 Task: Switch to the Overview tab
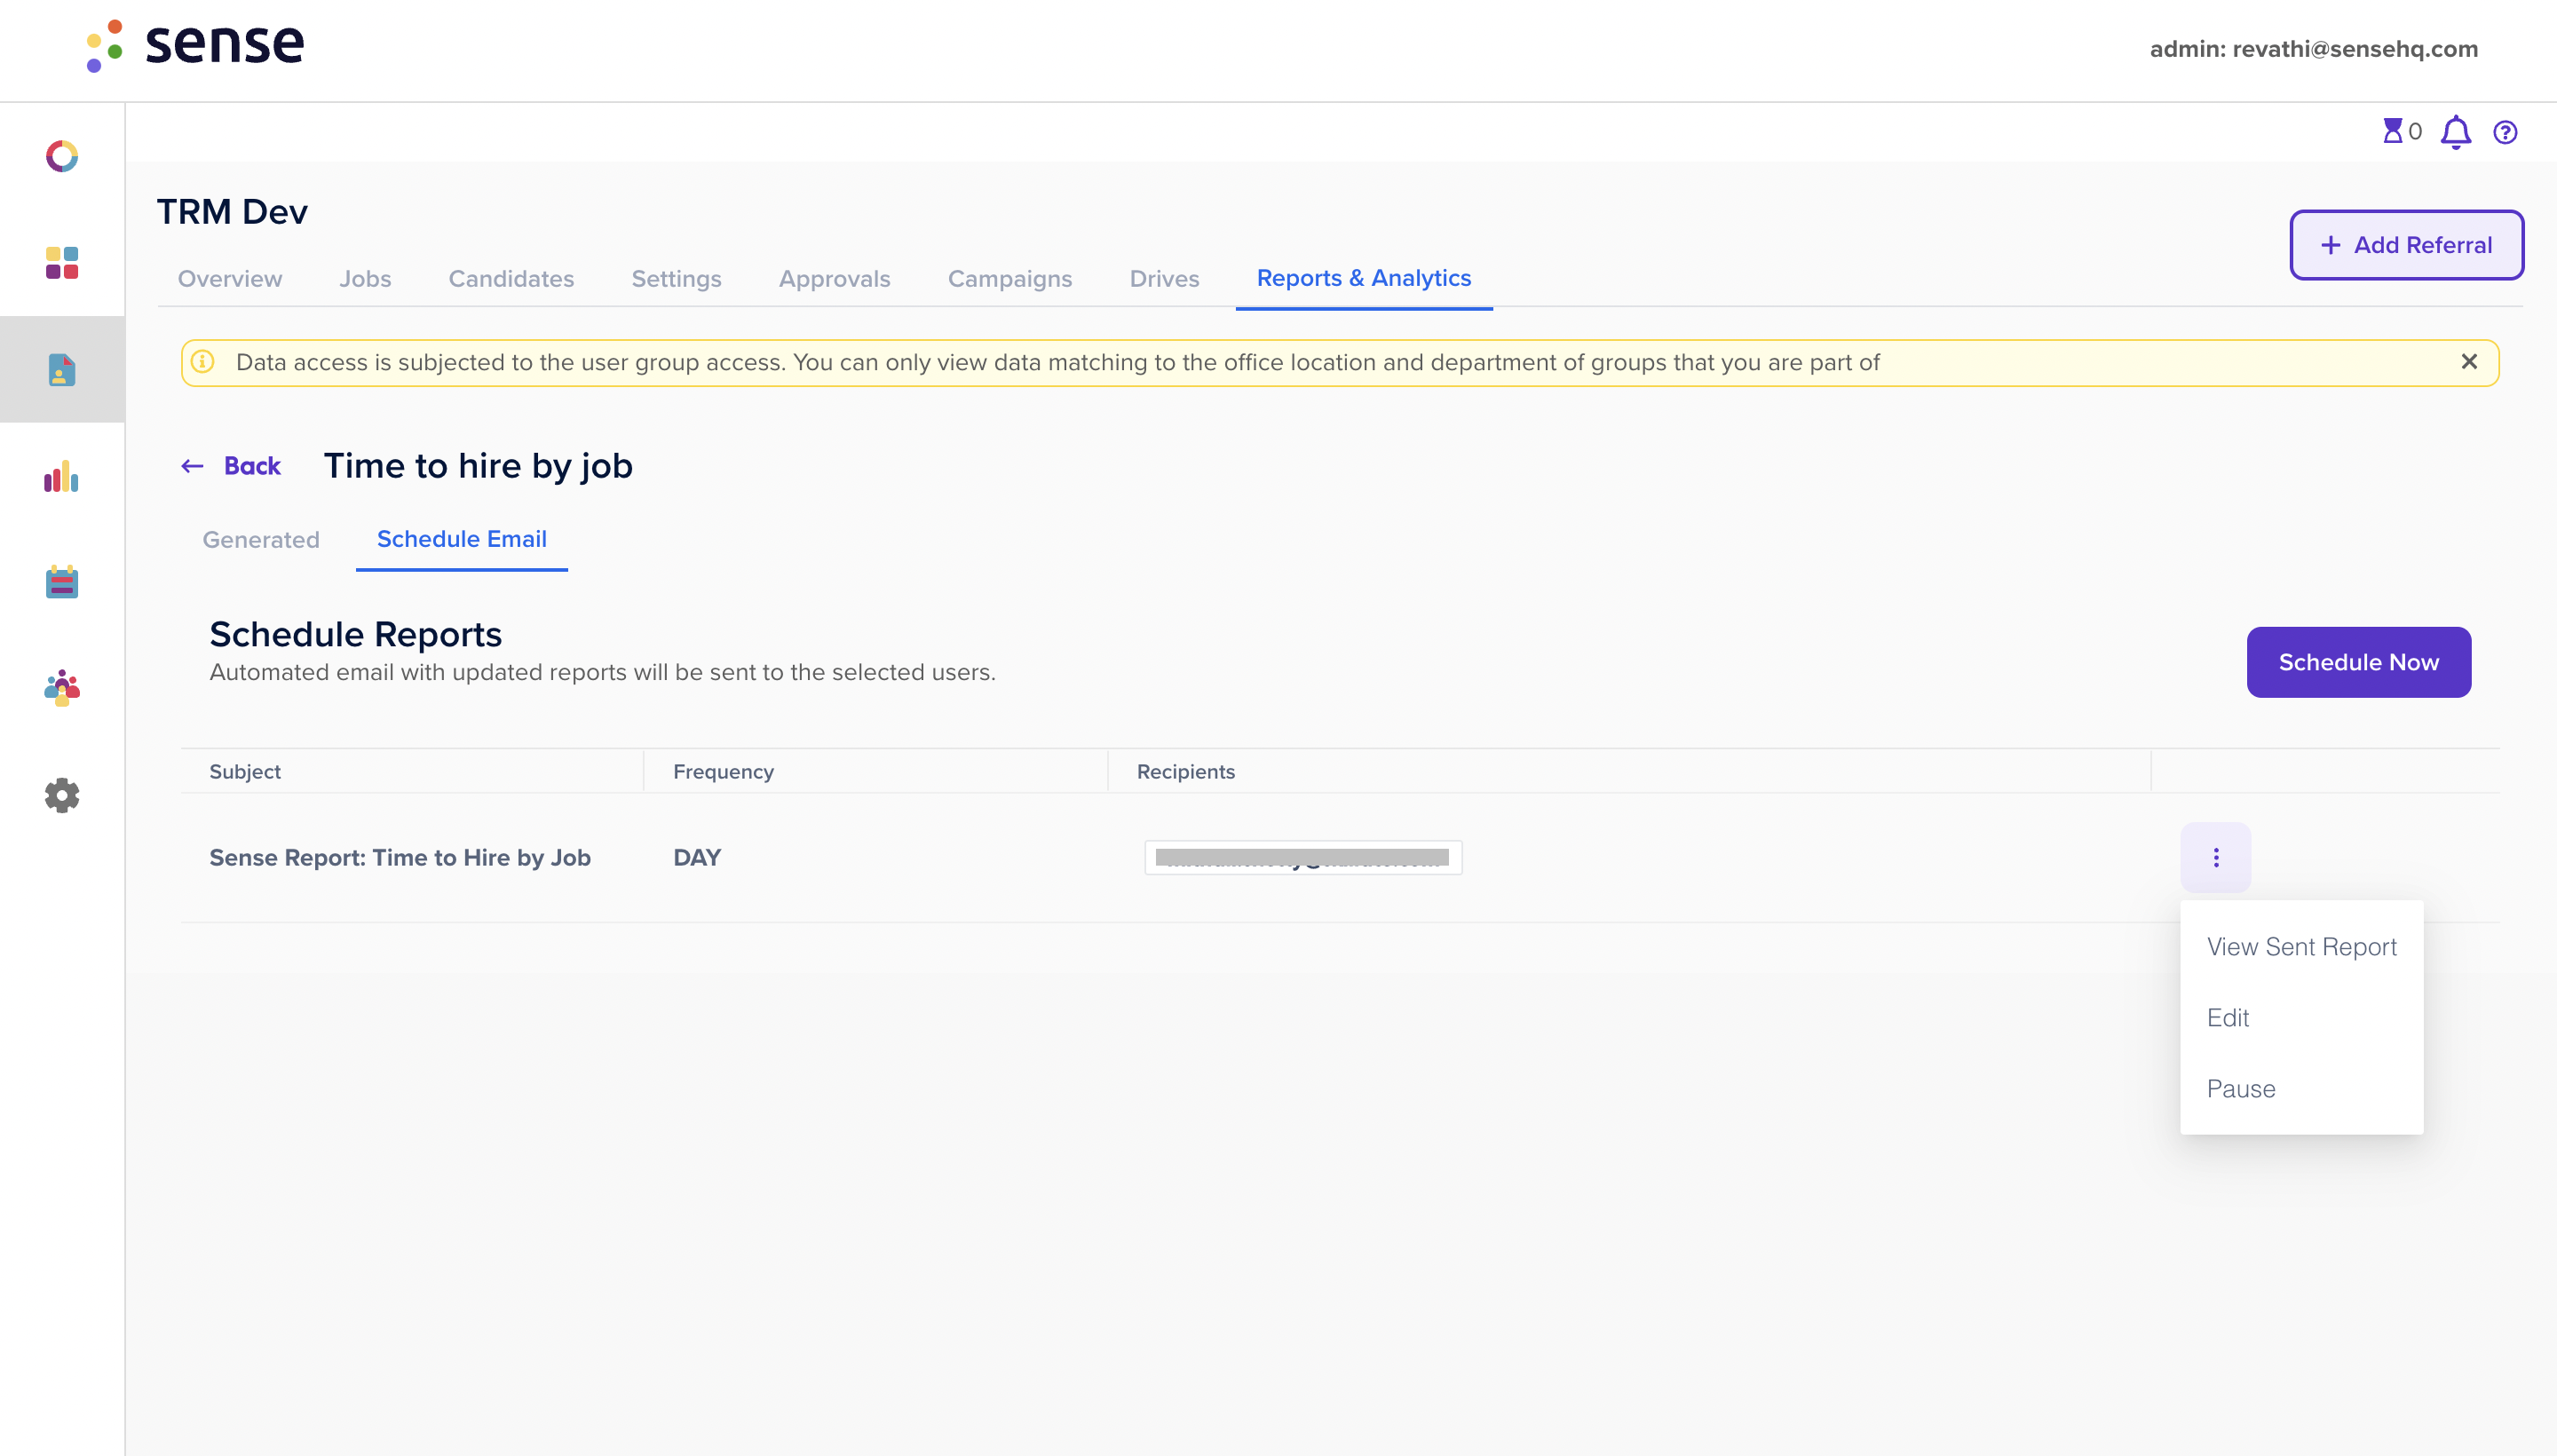(x=230, y=278)
